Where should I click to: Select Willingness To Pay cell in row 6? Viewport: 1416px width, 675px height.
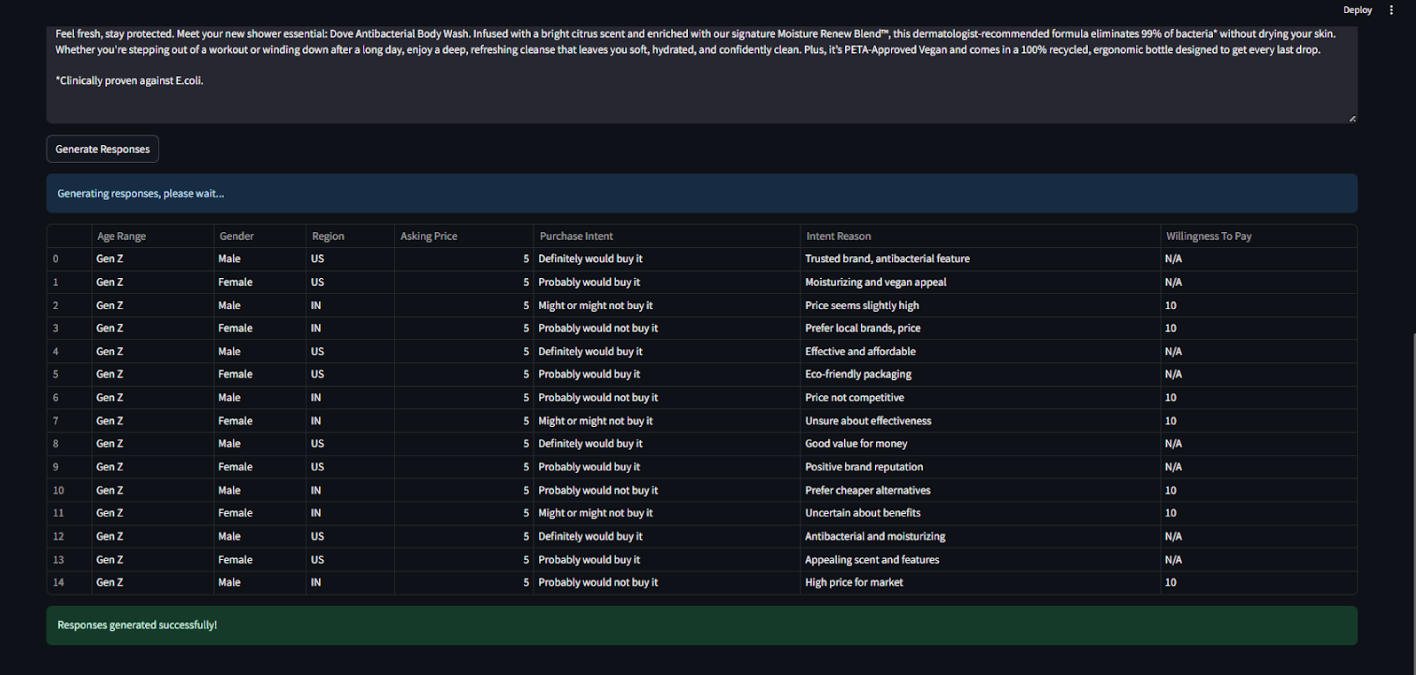(x=1258, y=397)
